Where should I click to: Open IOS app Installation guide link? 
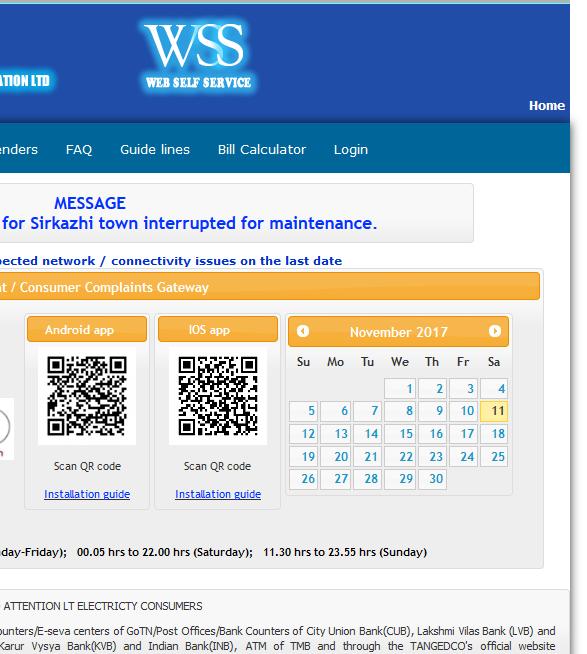218,494
